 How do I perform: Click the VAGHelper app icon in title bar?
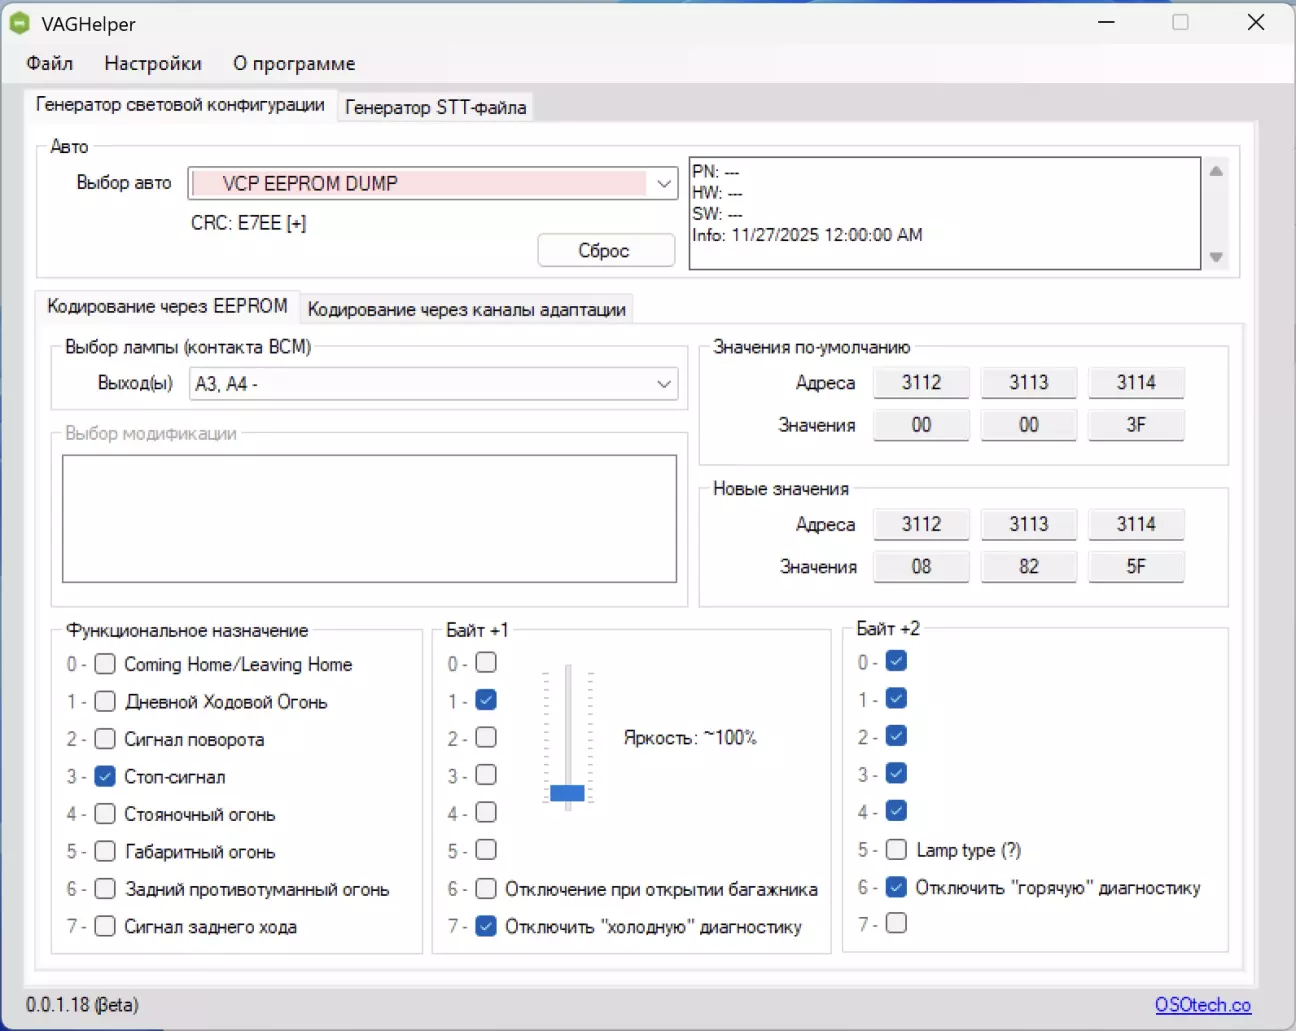tap(19, 23)
